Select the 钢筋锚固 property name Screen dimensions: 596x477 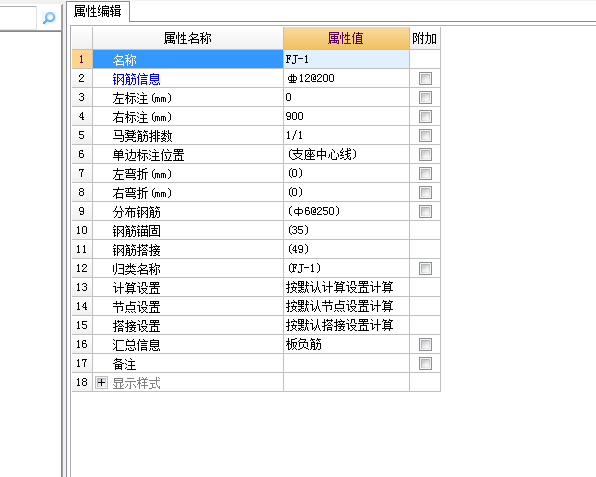click(x=136, y=231)
